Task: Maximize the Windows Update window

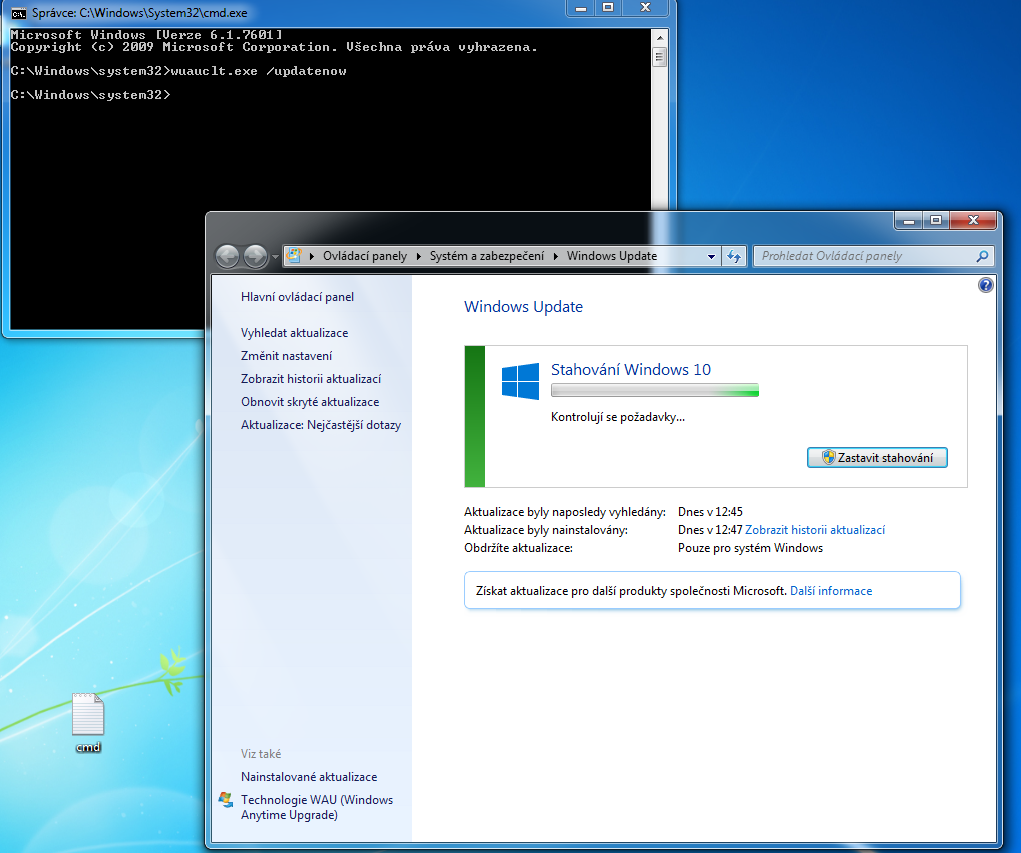Action: pyautogui.click(x=936, y=220)
